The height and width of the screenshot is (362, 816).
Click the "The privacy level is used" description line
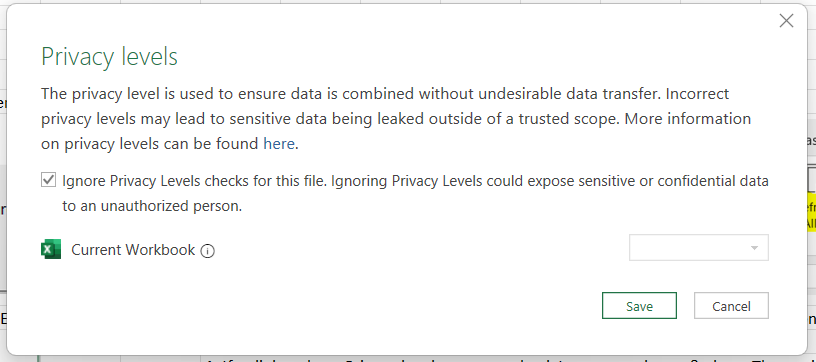385,94
